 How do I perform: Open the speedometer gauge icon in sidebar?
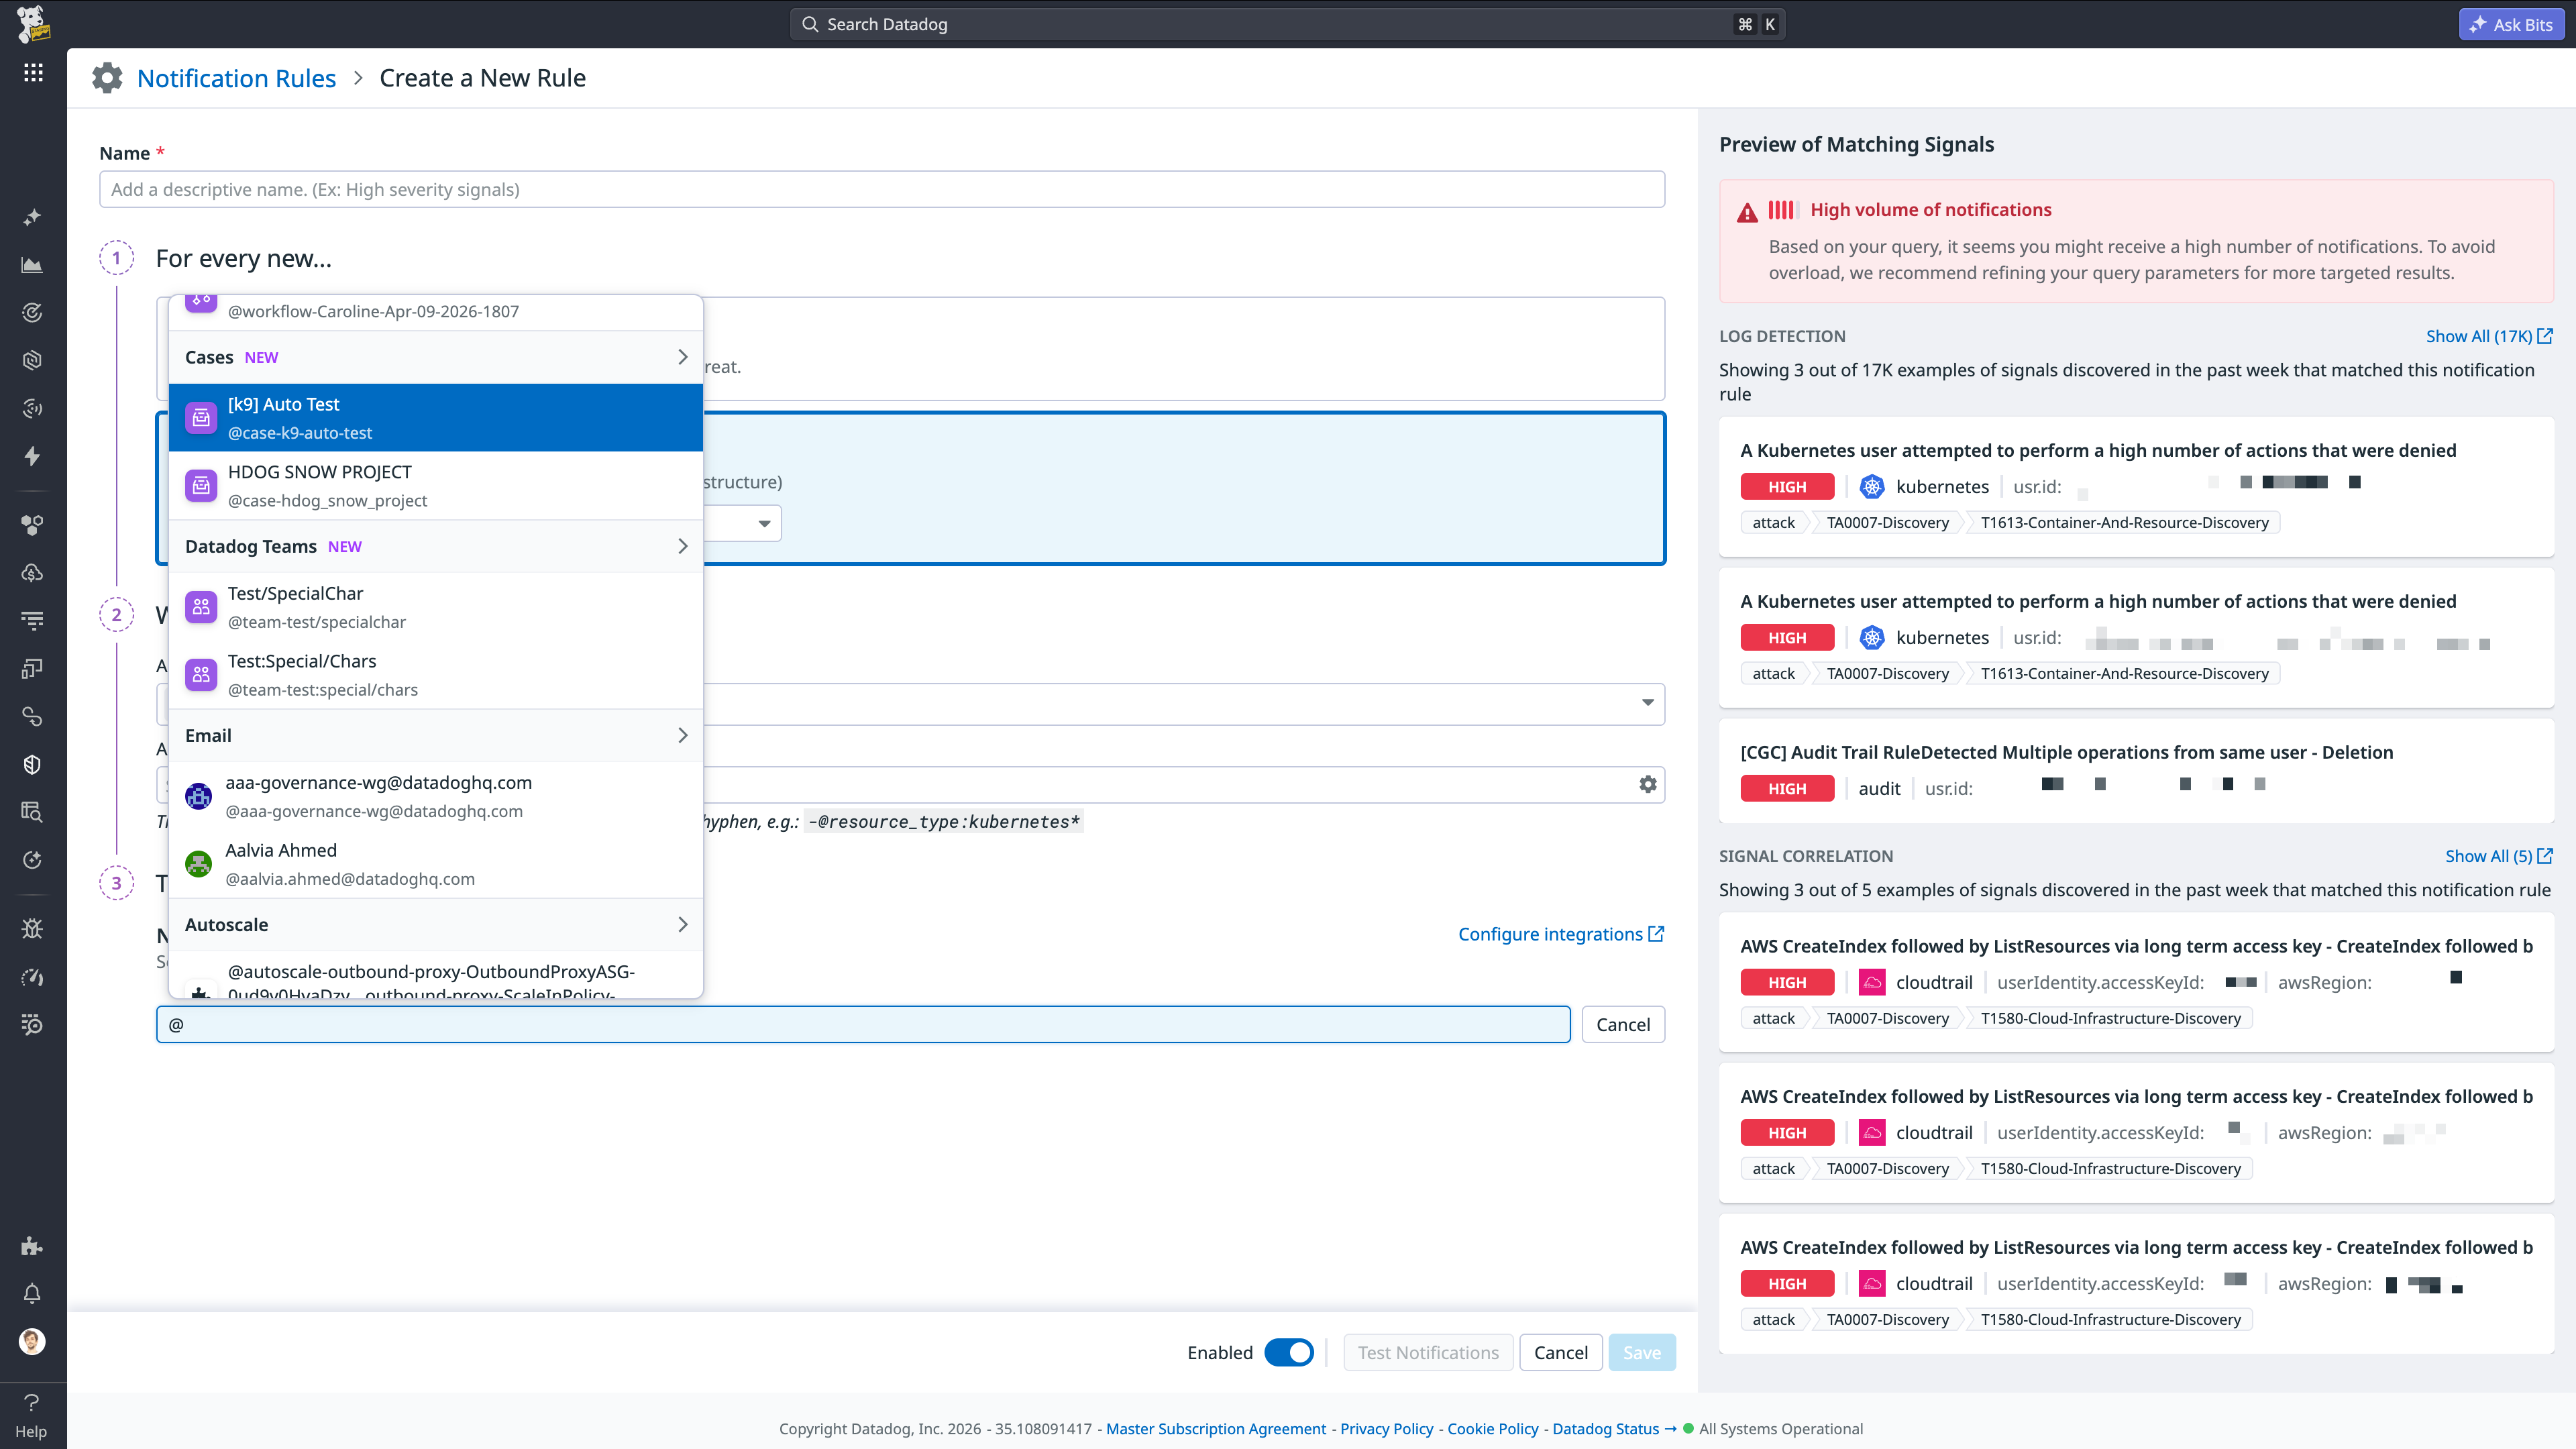33,977
